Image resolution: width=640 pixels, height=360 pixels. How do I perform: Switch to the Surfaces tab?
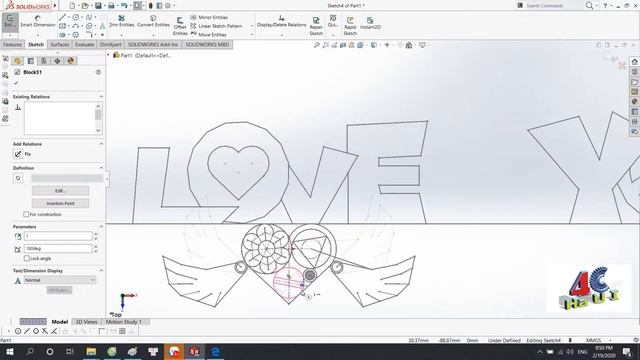point(60,44)
